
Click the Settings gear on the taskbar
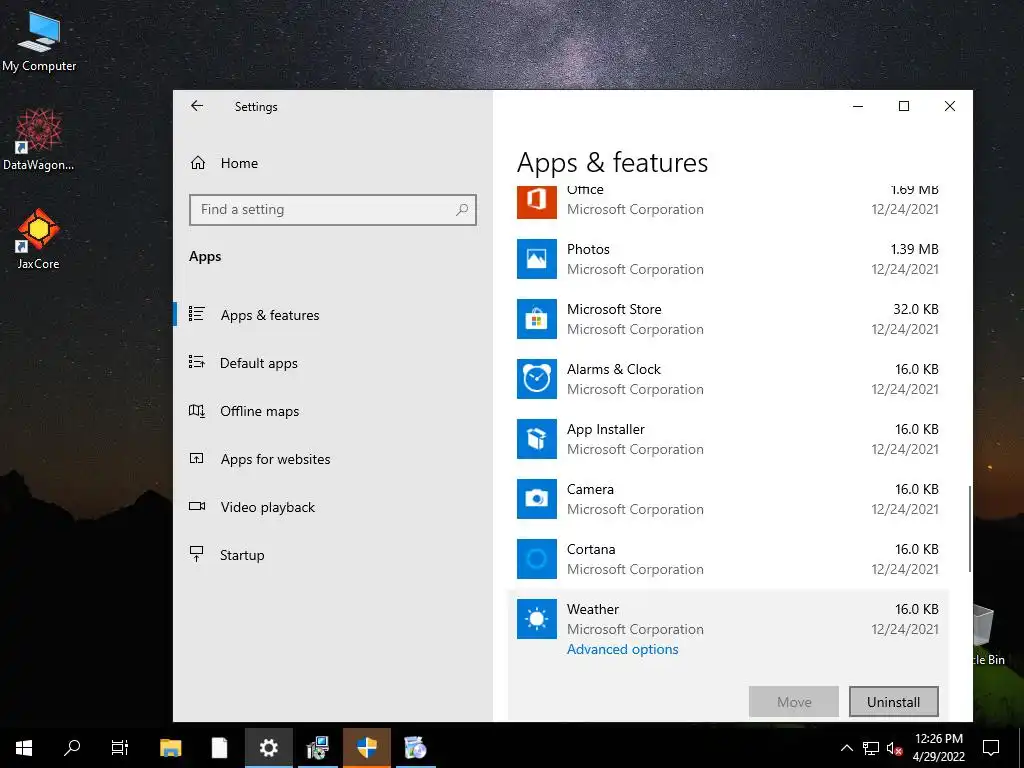(x=268, y=748)
